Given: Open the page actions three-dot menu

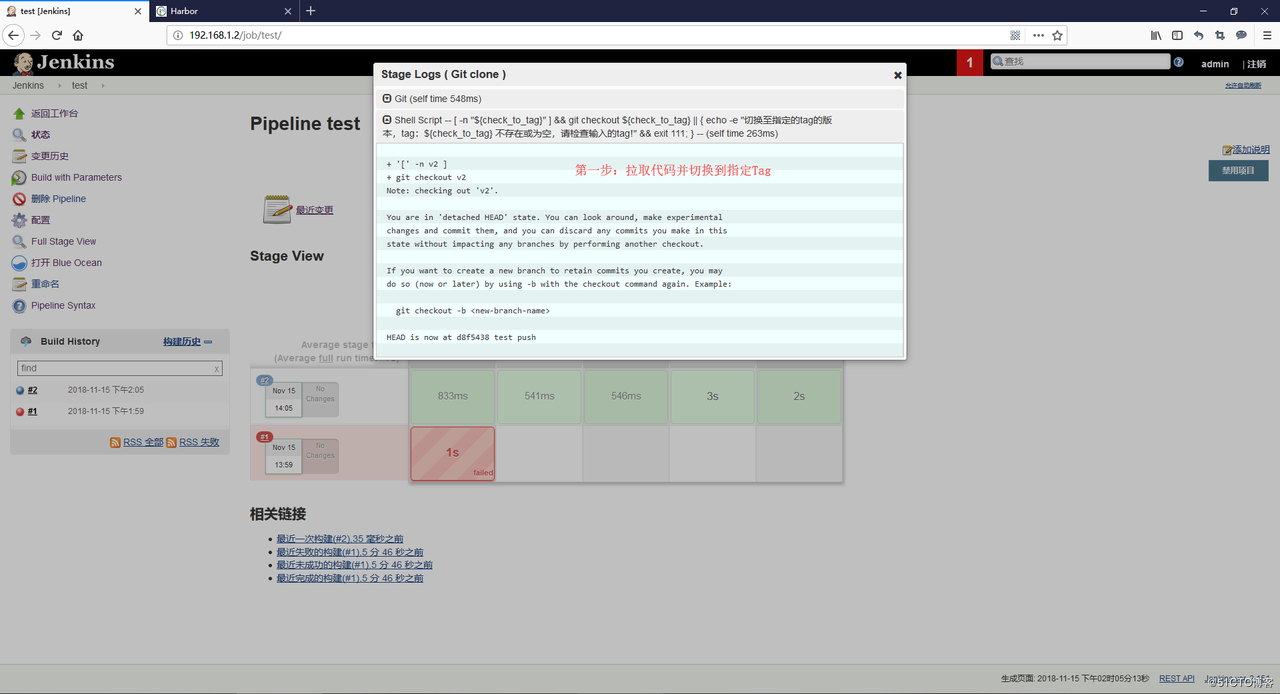Looking at the screenshot, I should [1038, 35].
